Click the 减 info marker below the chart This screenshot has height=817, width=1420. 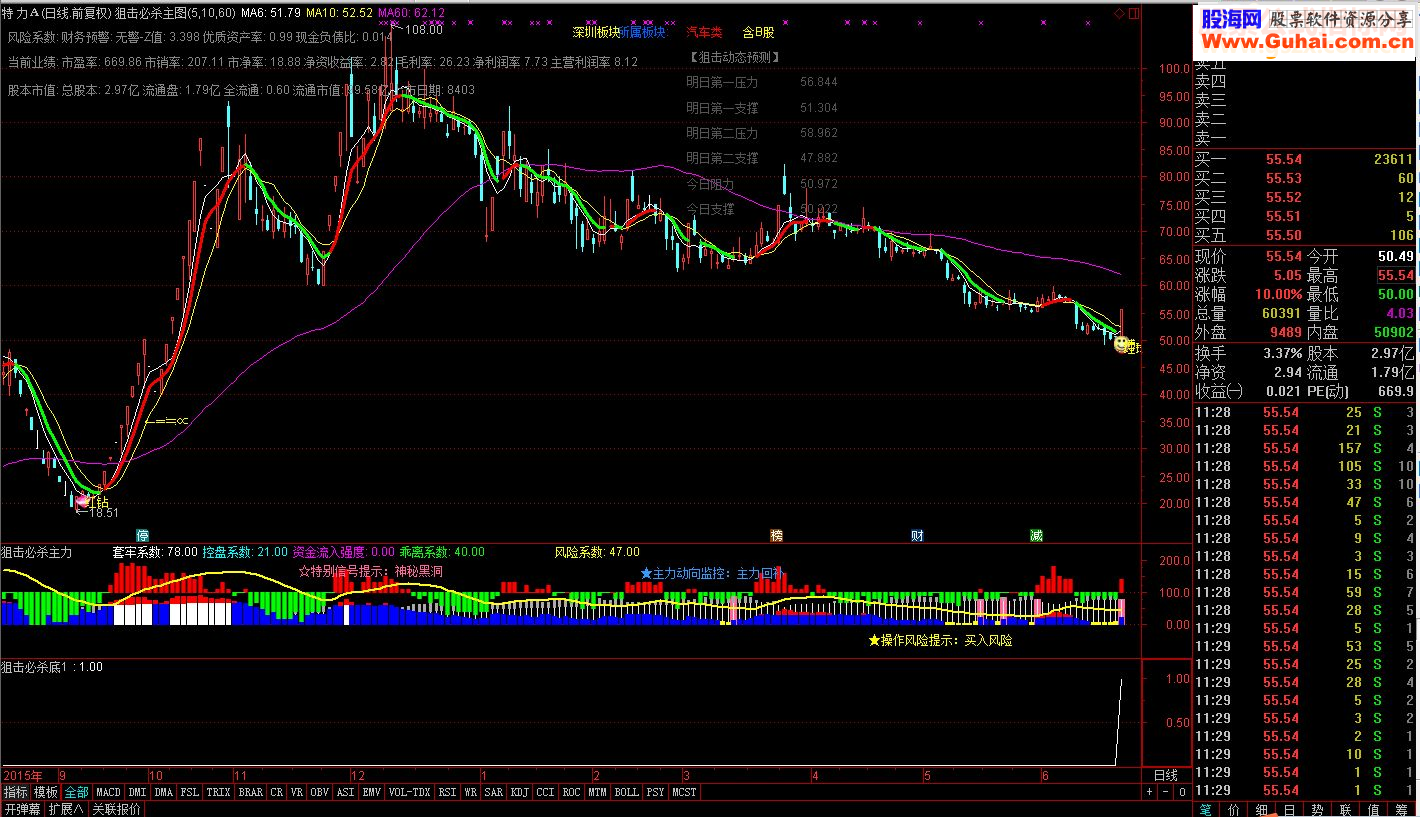point(1036,535)
